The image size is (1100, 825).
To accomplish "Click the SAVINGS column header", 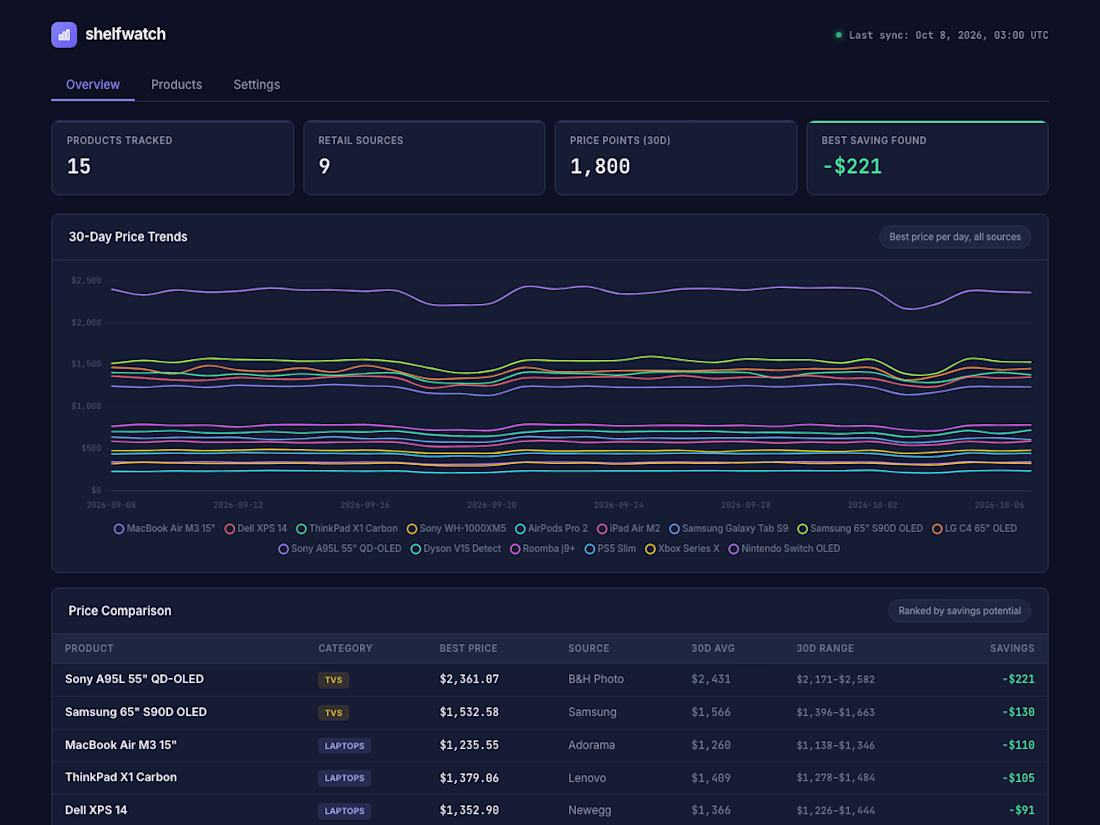I will point(1012,648).
